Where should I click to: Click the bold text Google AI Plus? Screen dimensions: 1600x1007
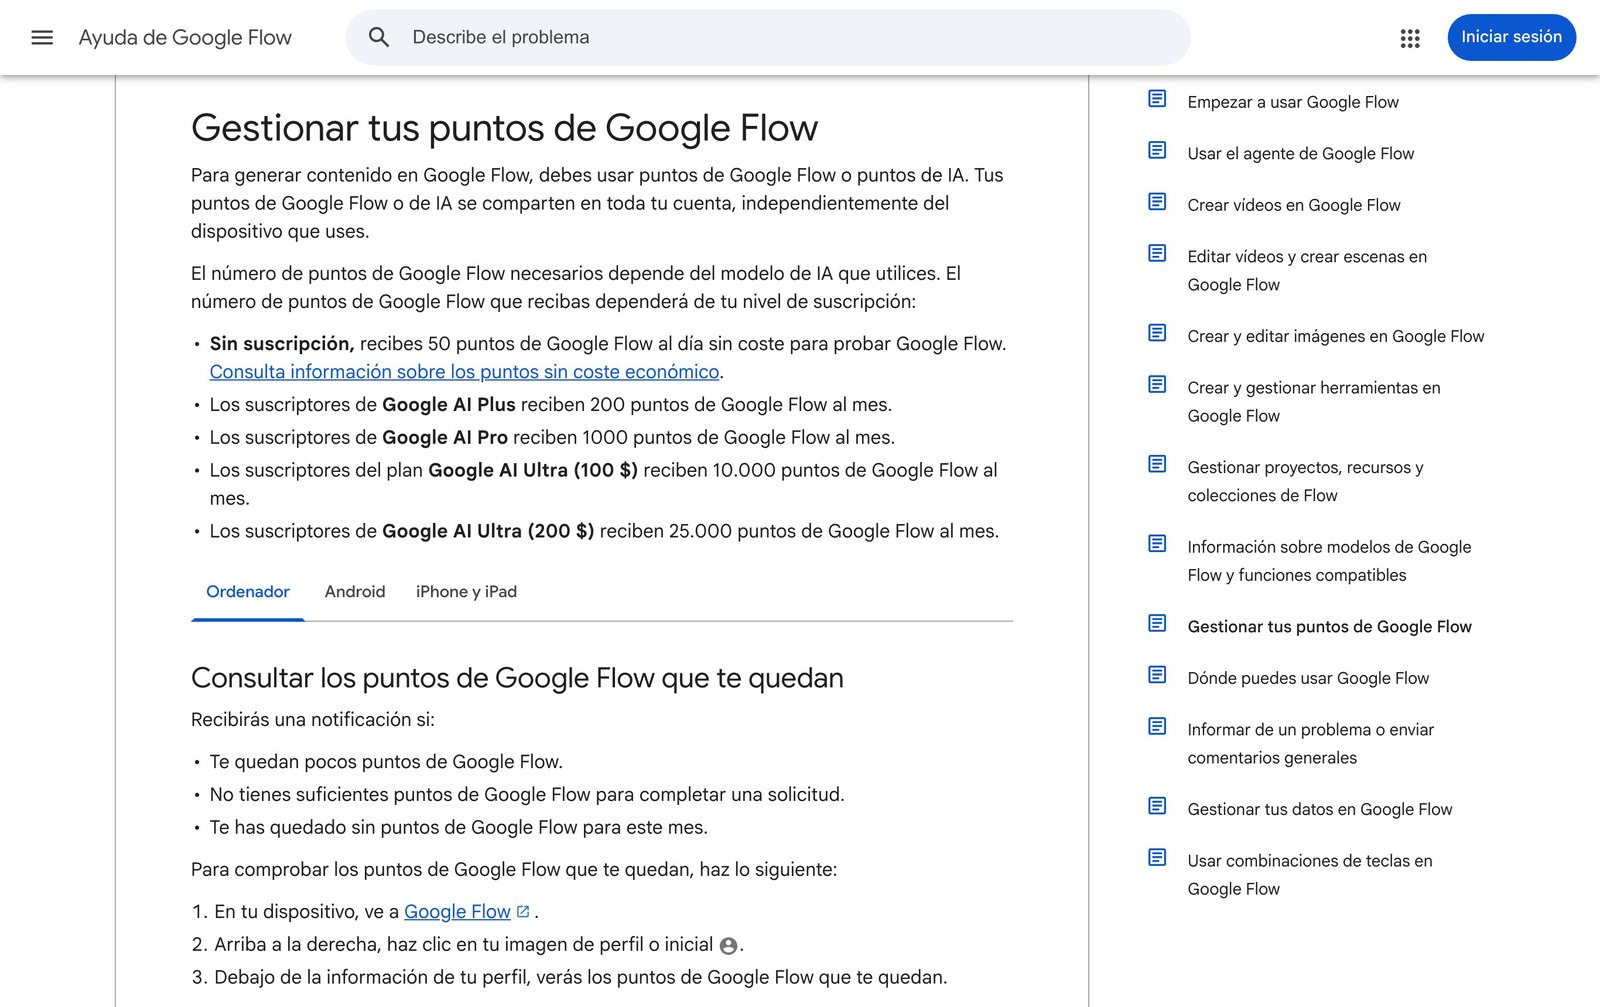pyautogui.click(x=449, y=405)
